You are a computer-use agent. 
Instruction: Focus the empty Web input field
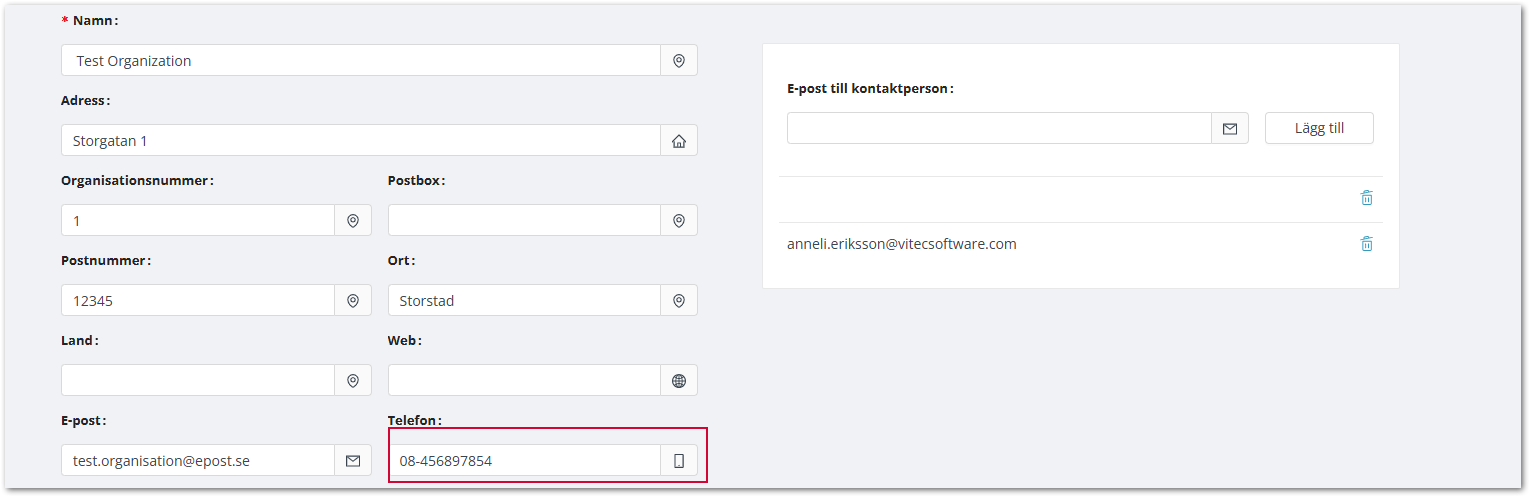click(x=524, y=380)
